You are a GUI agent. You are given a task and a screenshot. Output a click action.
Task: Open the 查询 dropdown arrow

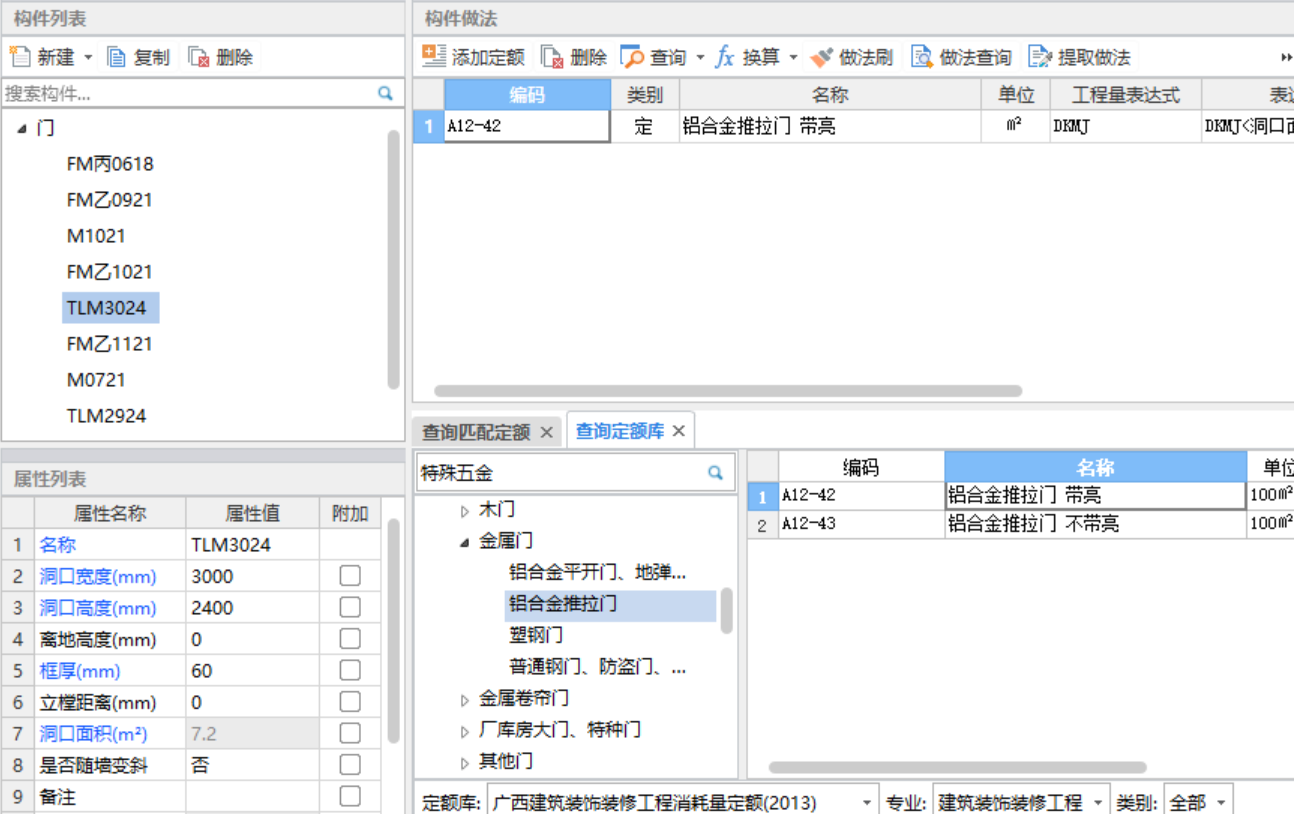click(700, 58)
